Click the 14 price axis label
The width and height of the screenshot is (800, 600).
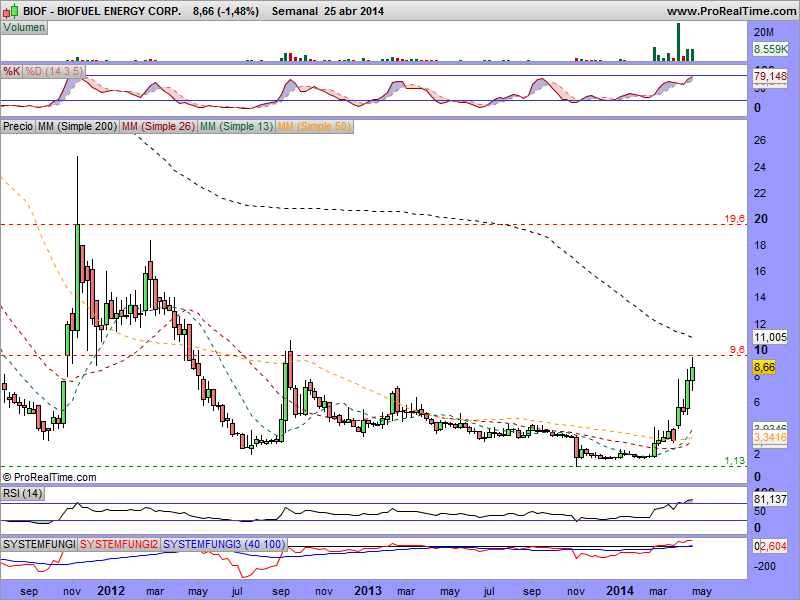click(760, 297)
